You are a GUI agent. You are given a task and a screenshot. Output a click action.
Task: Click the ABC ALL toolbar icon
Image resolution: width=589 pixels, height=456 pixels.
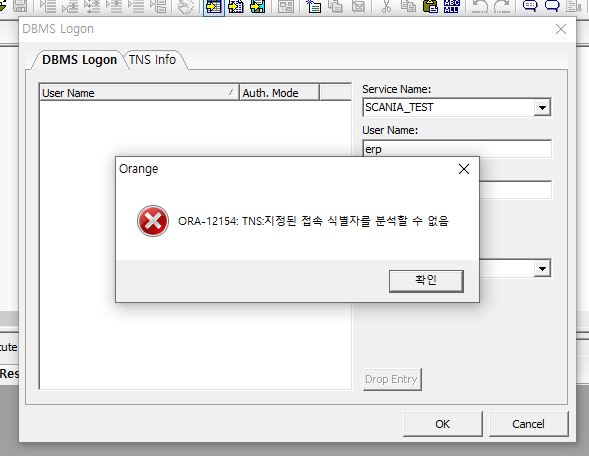452,6
